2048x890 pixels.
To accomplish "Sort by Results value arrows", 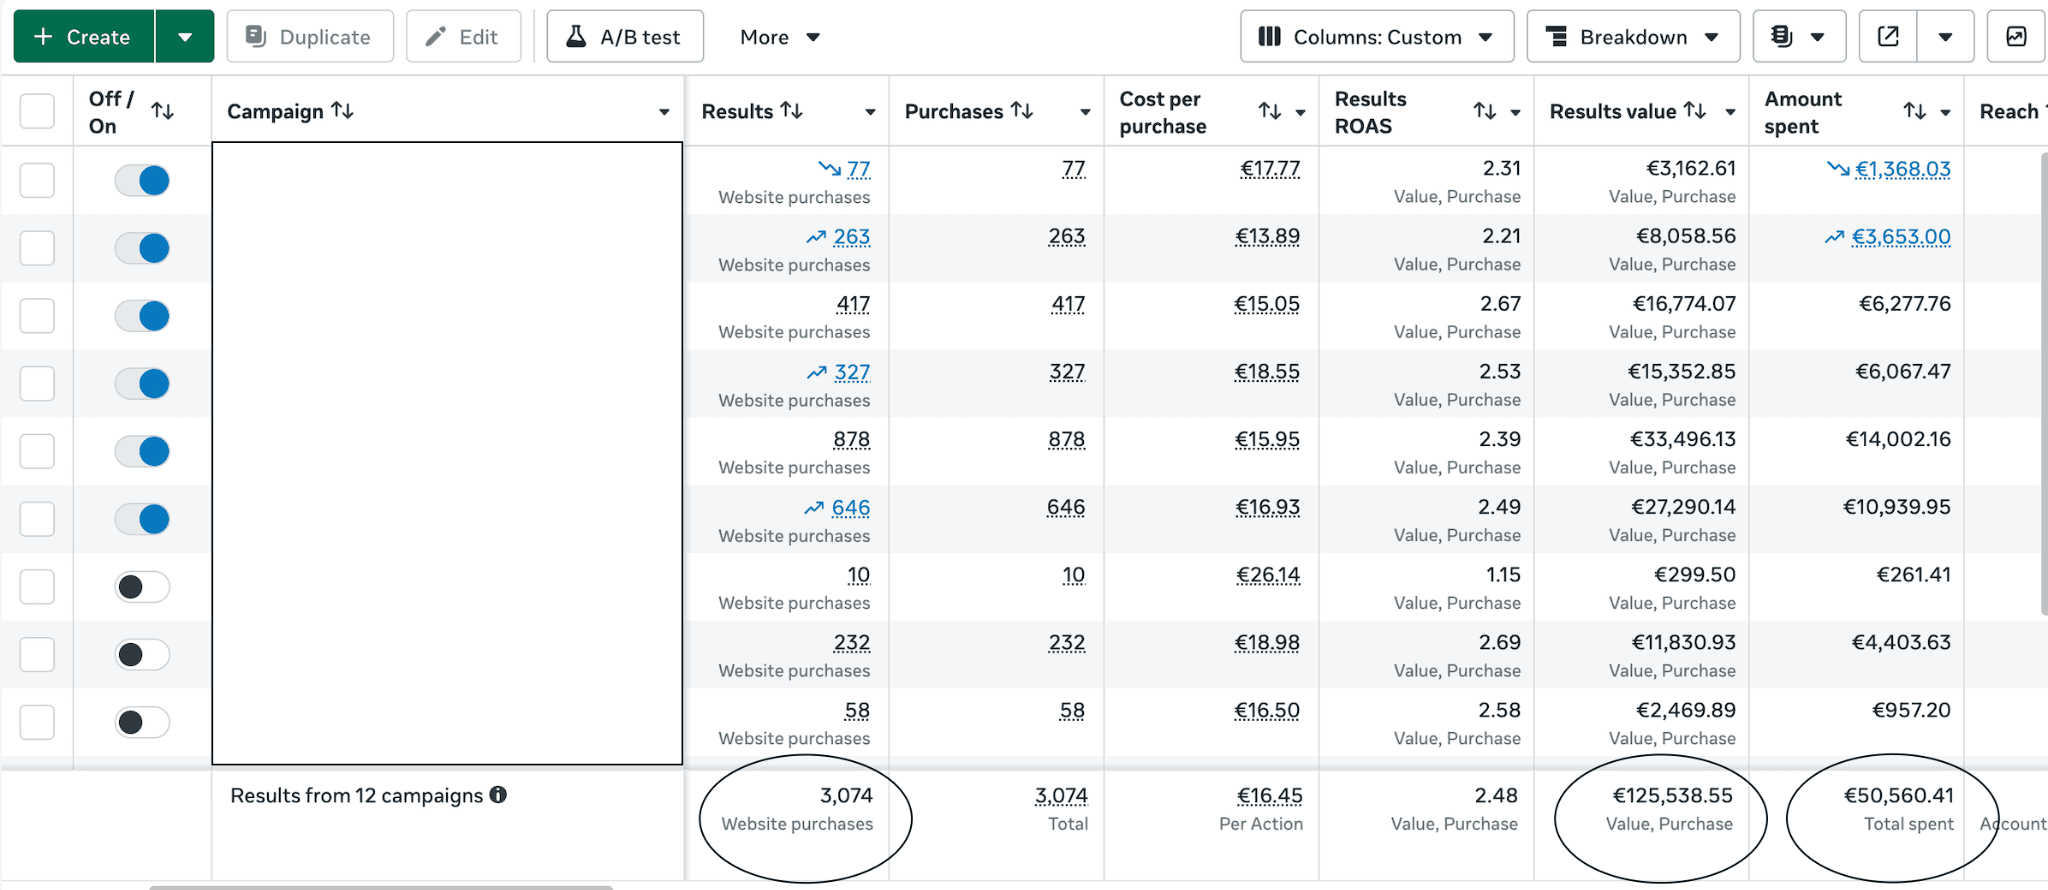I will [1695, 110].
